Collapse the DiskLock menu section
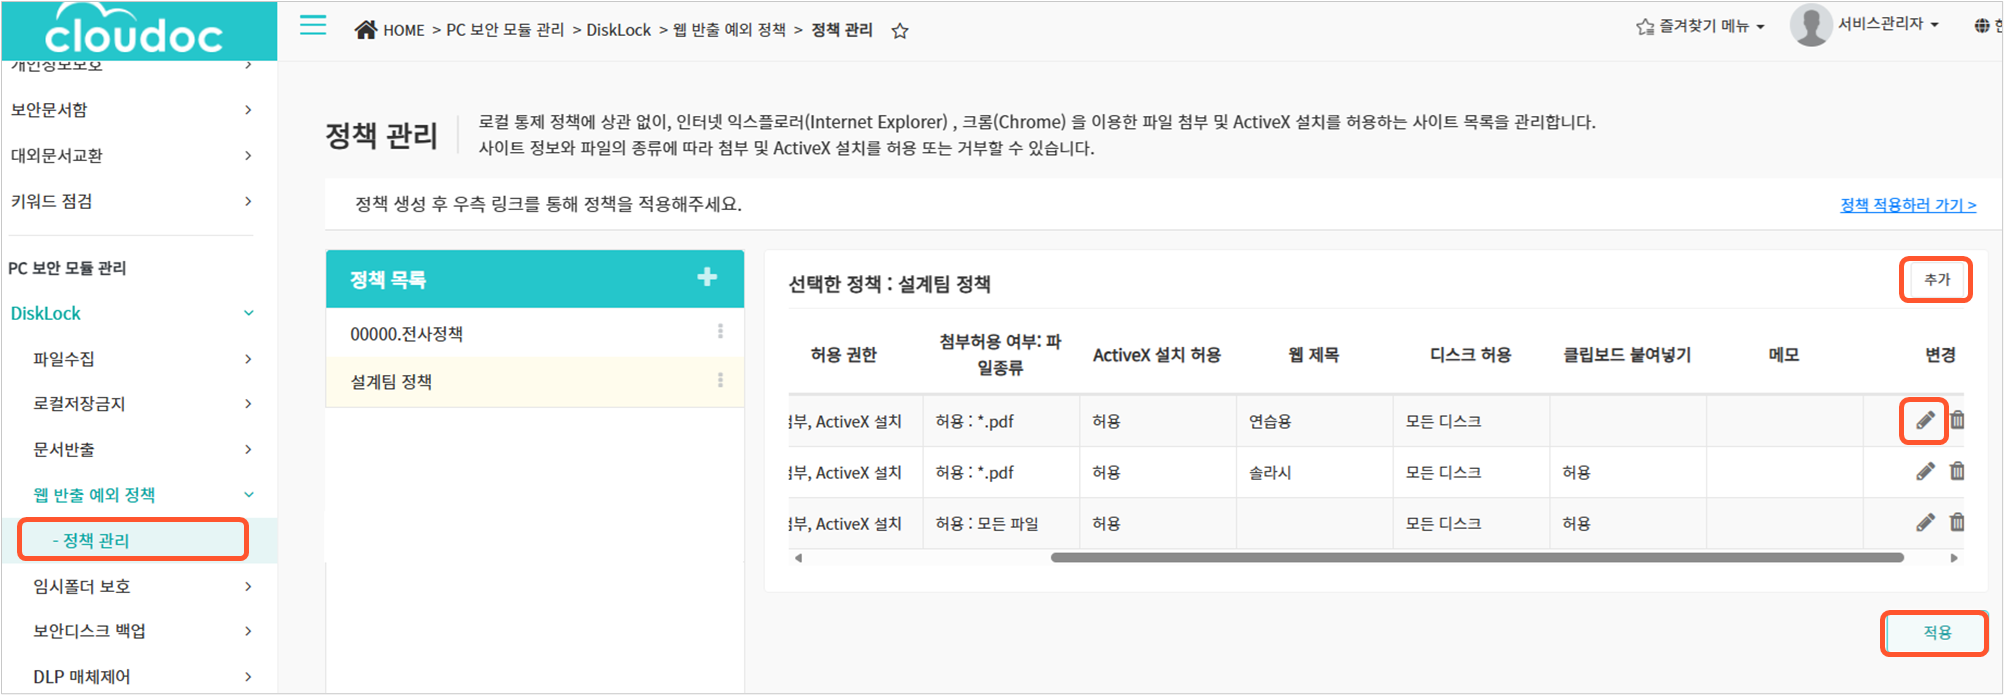2004x695 pixels. (249, 313)
